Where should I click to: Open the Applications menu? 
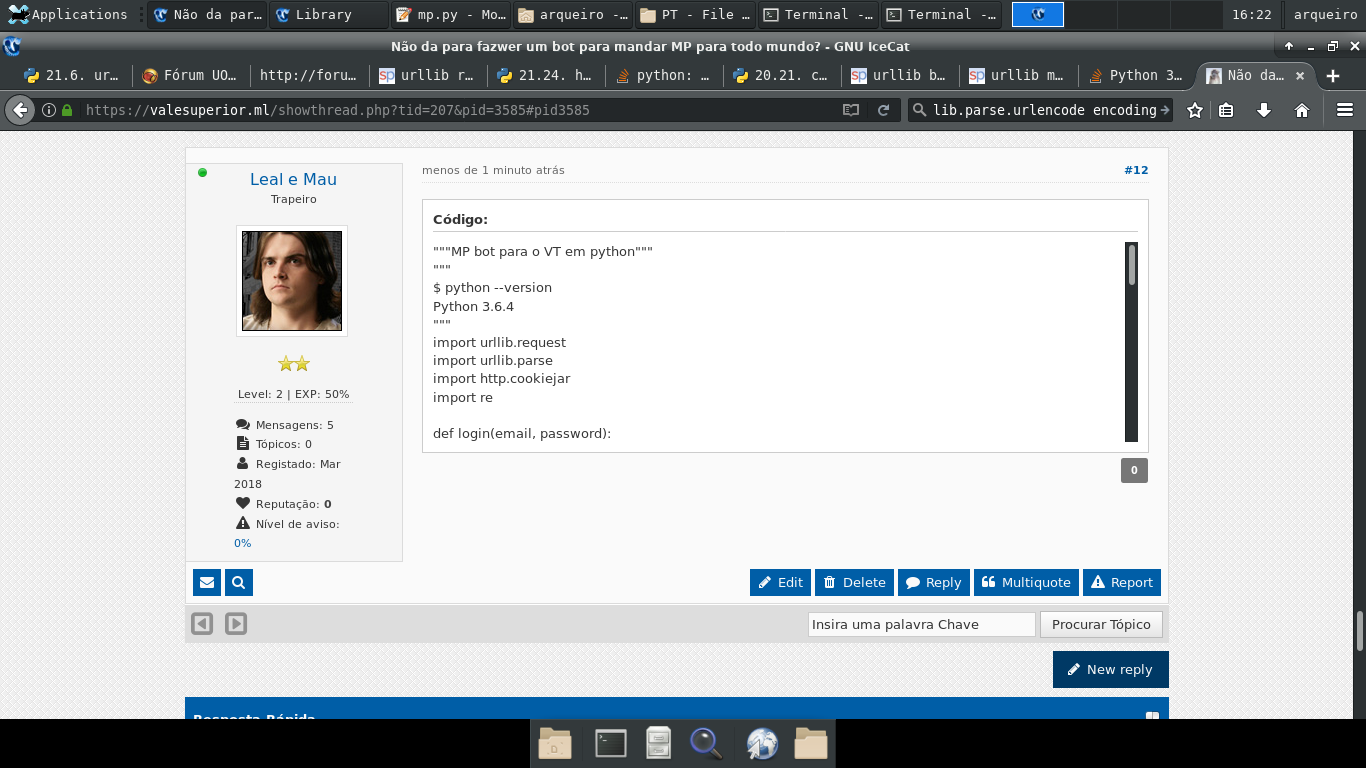tap(68, 14)
